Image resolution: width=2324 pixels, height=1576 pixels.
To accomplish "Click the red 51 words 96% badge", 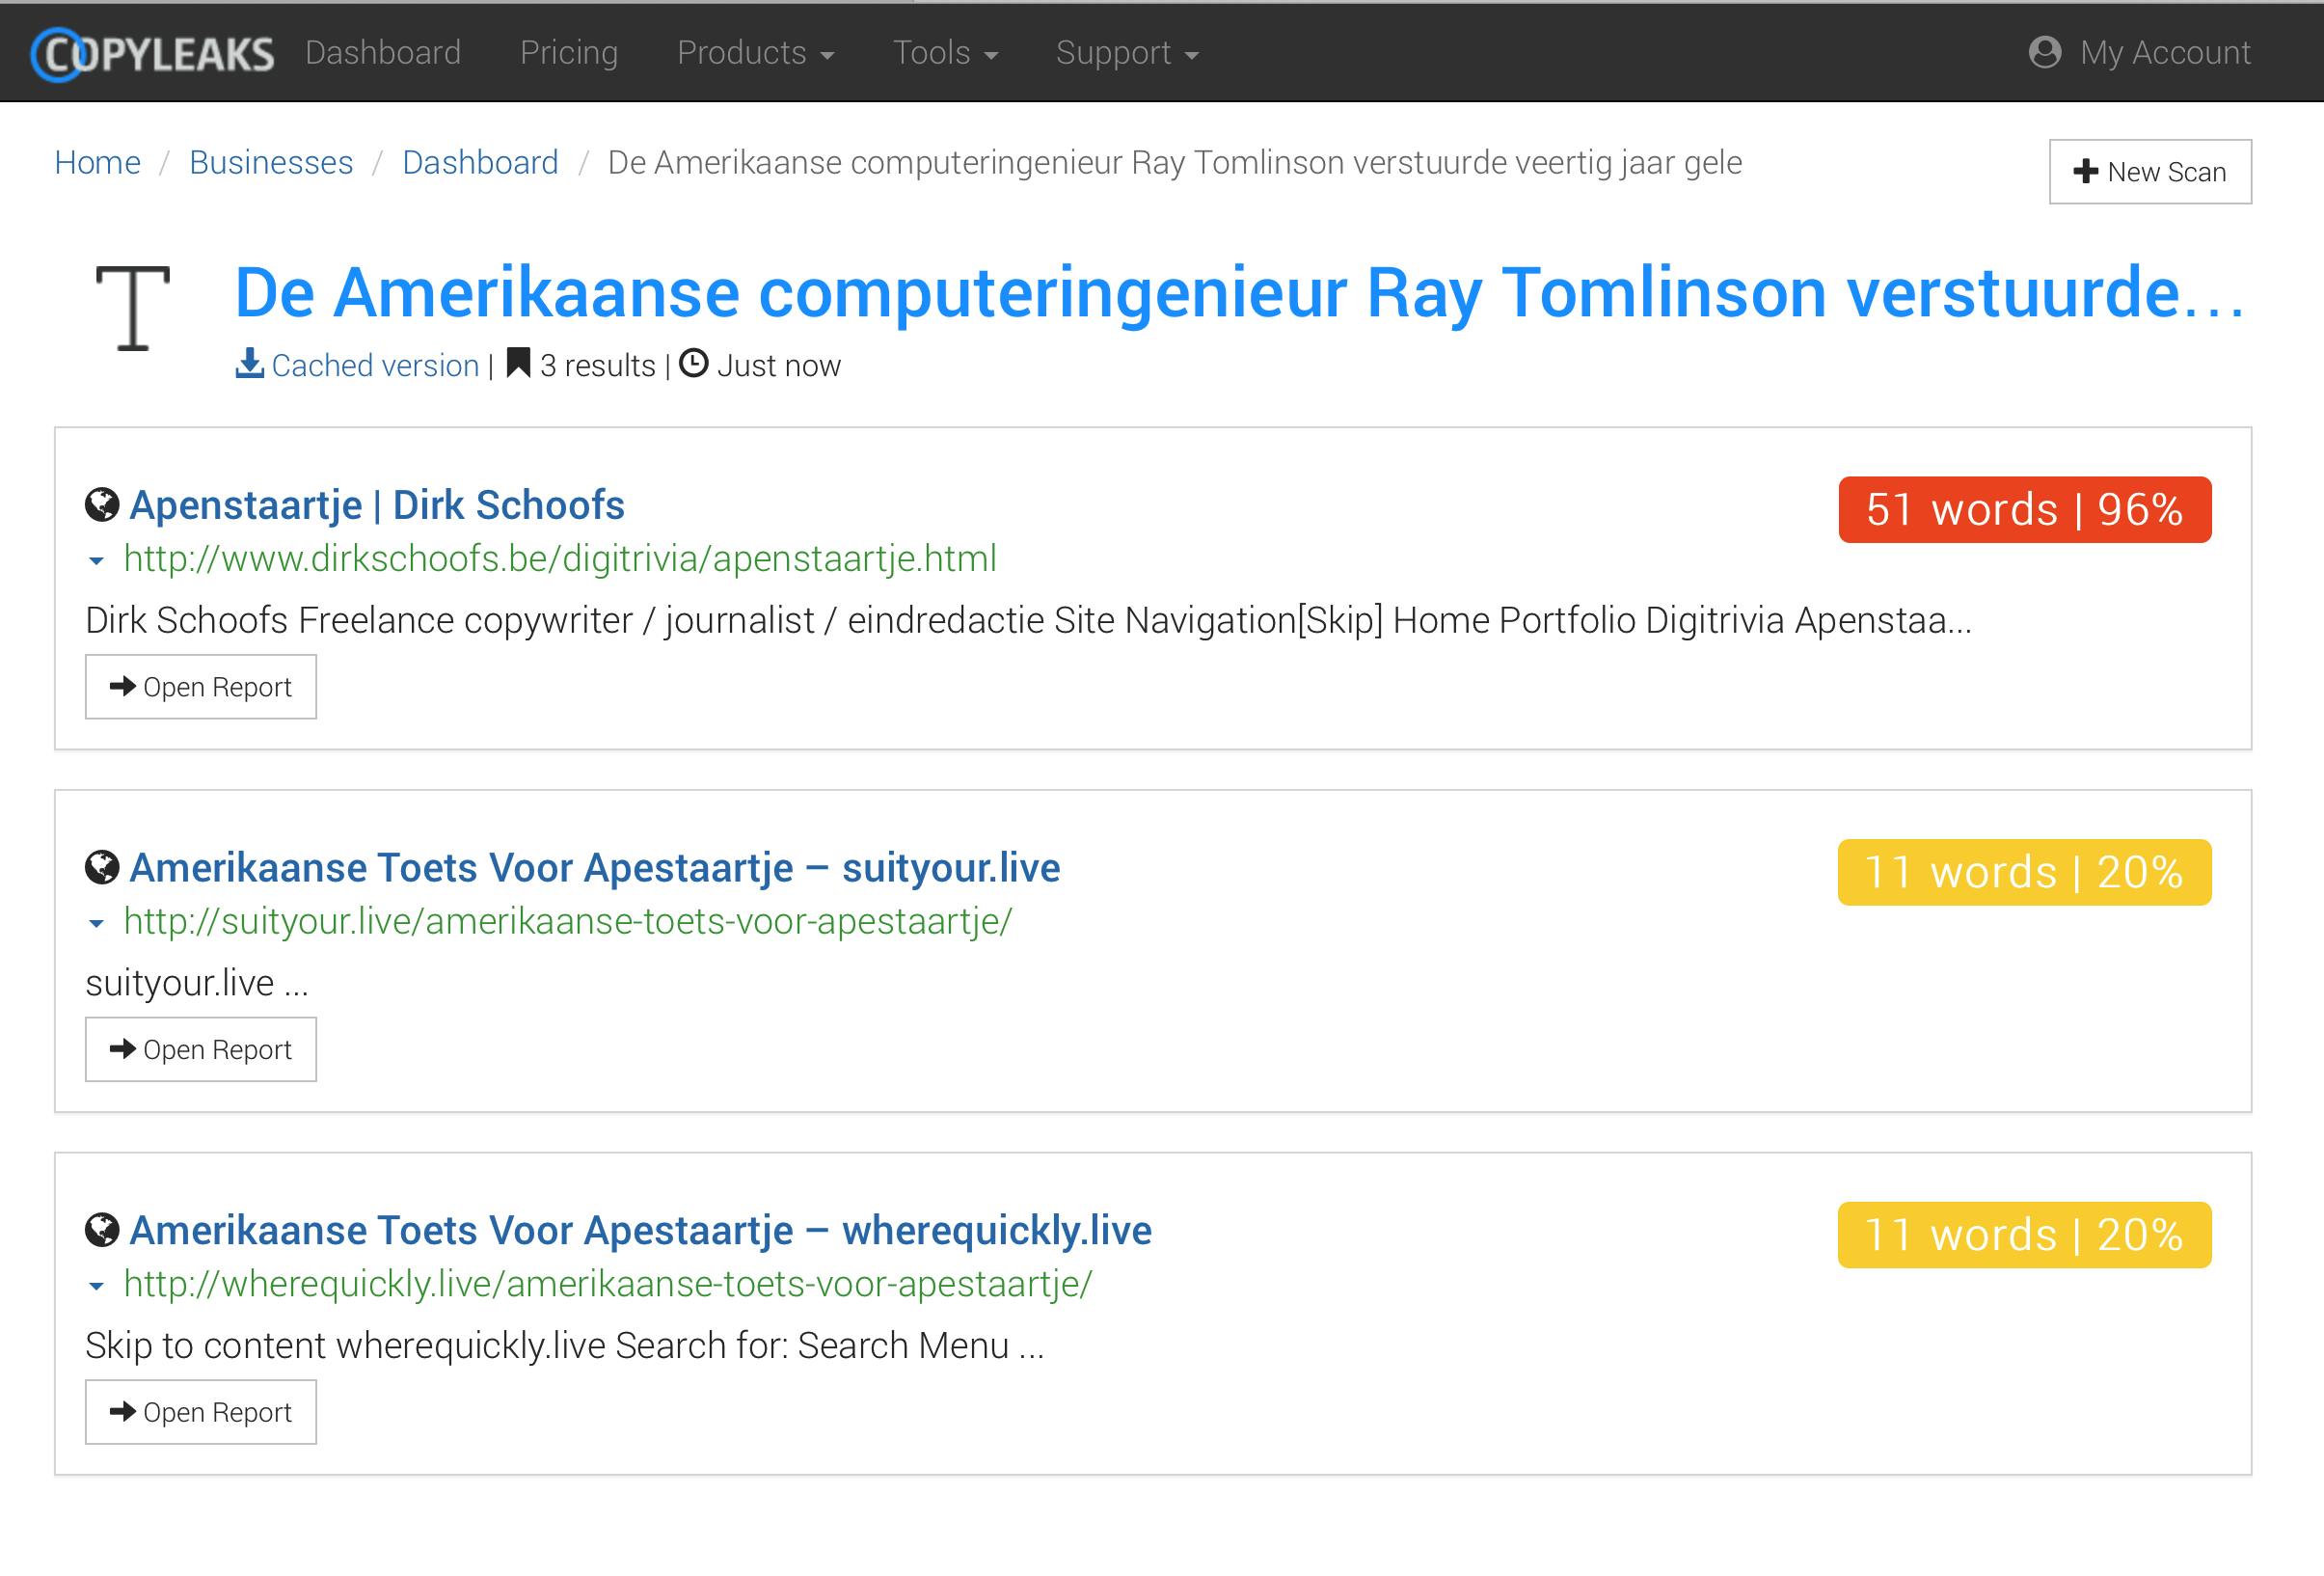I will [2024, 510].
